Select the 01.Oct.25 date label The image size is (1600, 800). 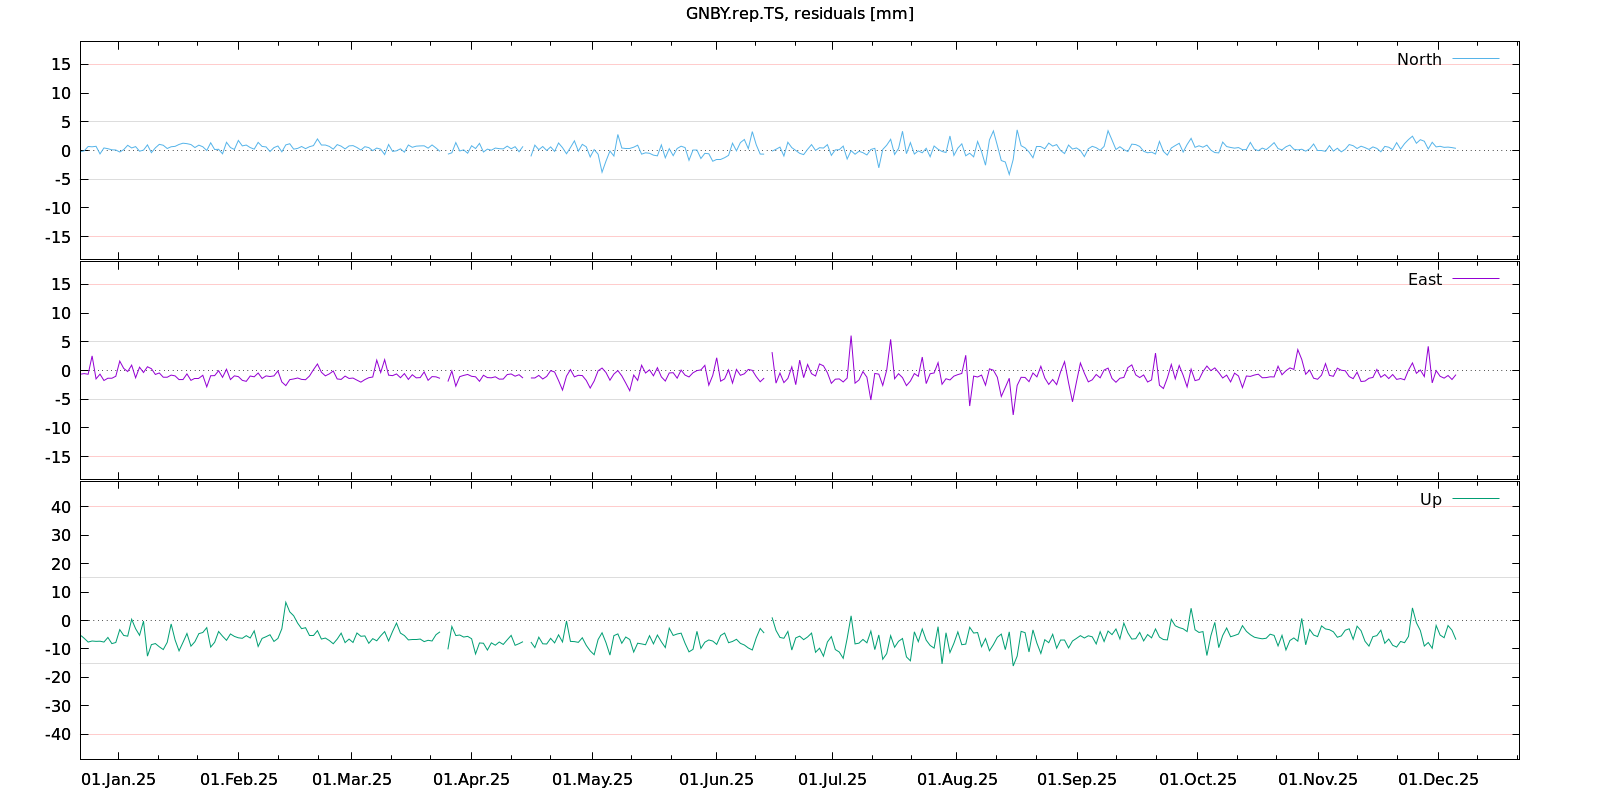click(x=1197, y=780)
